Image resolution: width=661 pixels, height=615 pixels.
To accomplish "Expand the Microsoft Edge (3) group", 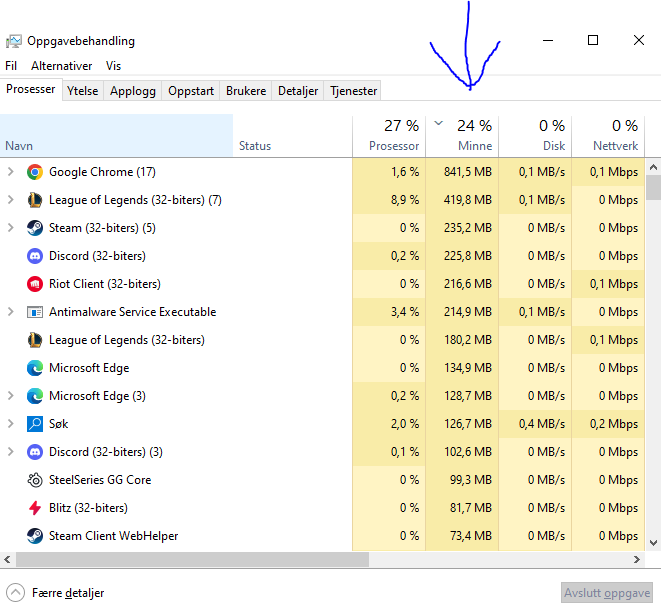I will pyautogui.click(x=11, y=396).
